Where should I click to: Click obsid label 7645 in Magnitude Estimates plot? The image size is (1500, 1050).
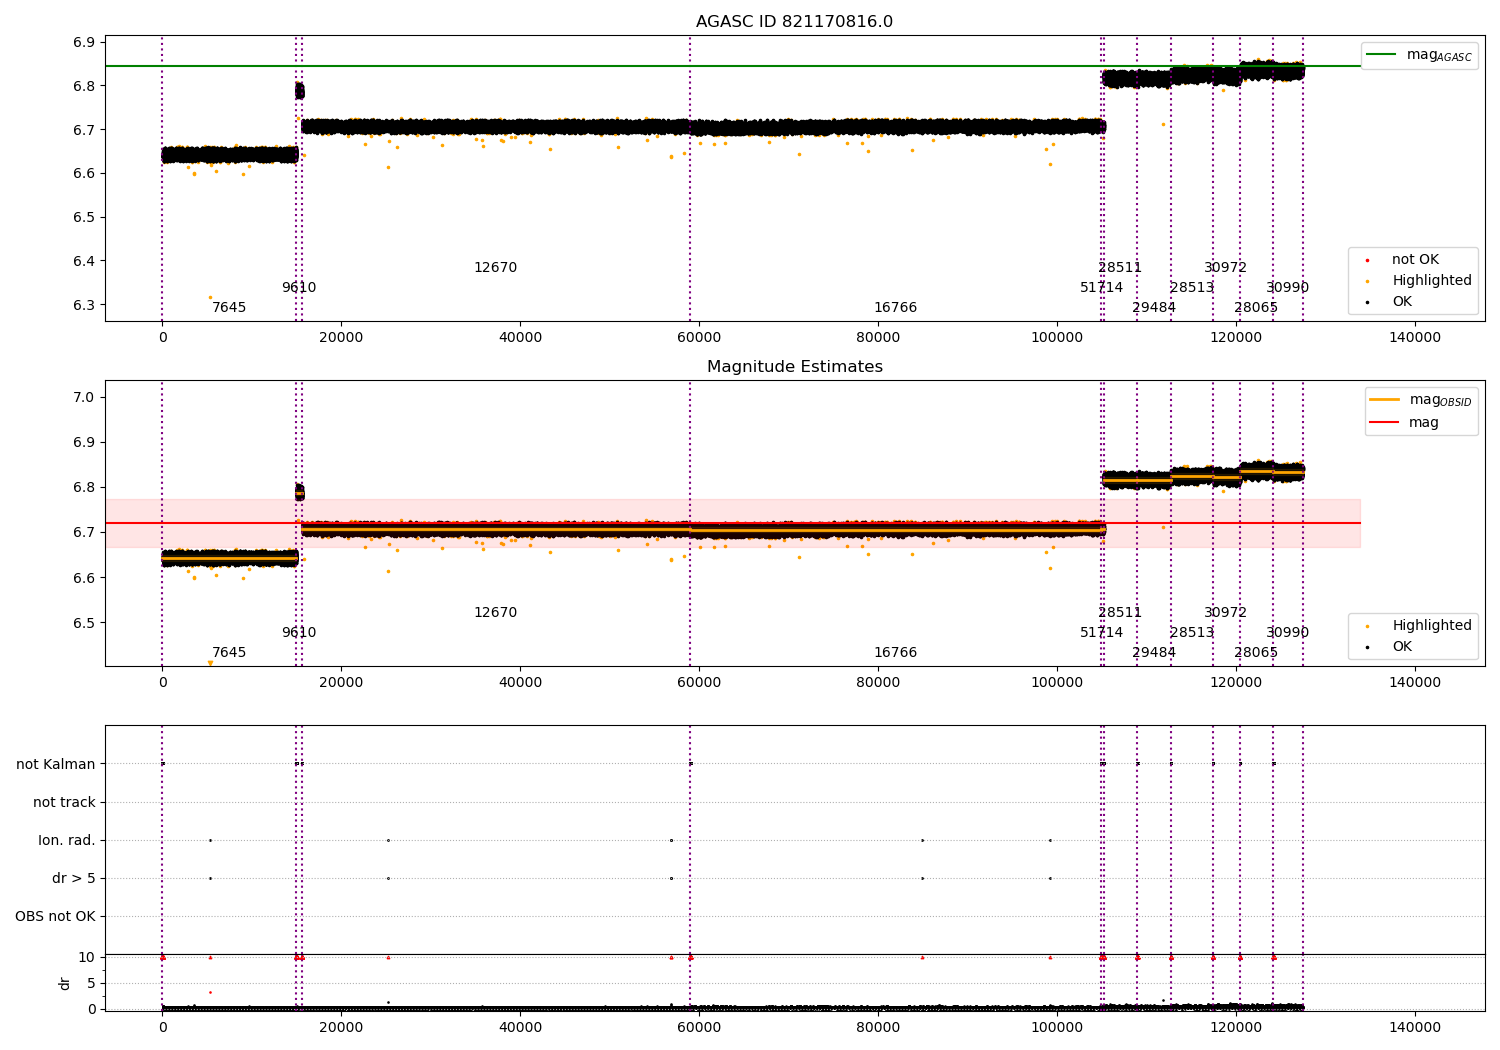[229, 653]
